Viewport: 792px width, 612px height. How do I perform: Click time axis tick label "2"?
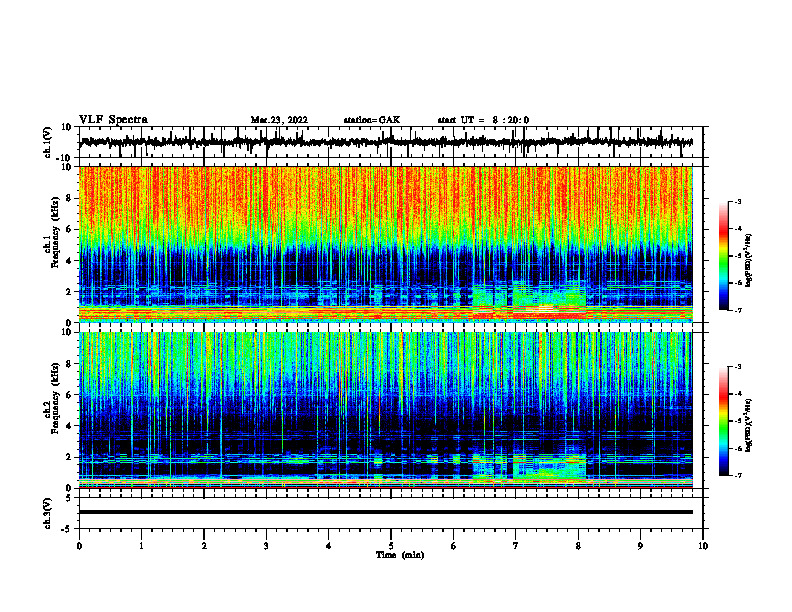pos(204,546)
